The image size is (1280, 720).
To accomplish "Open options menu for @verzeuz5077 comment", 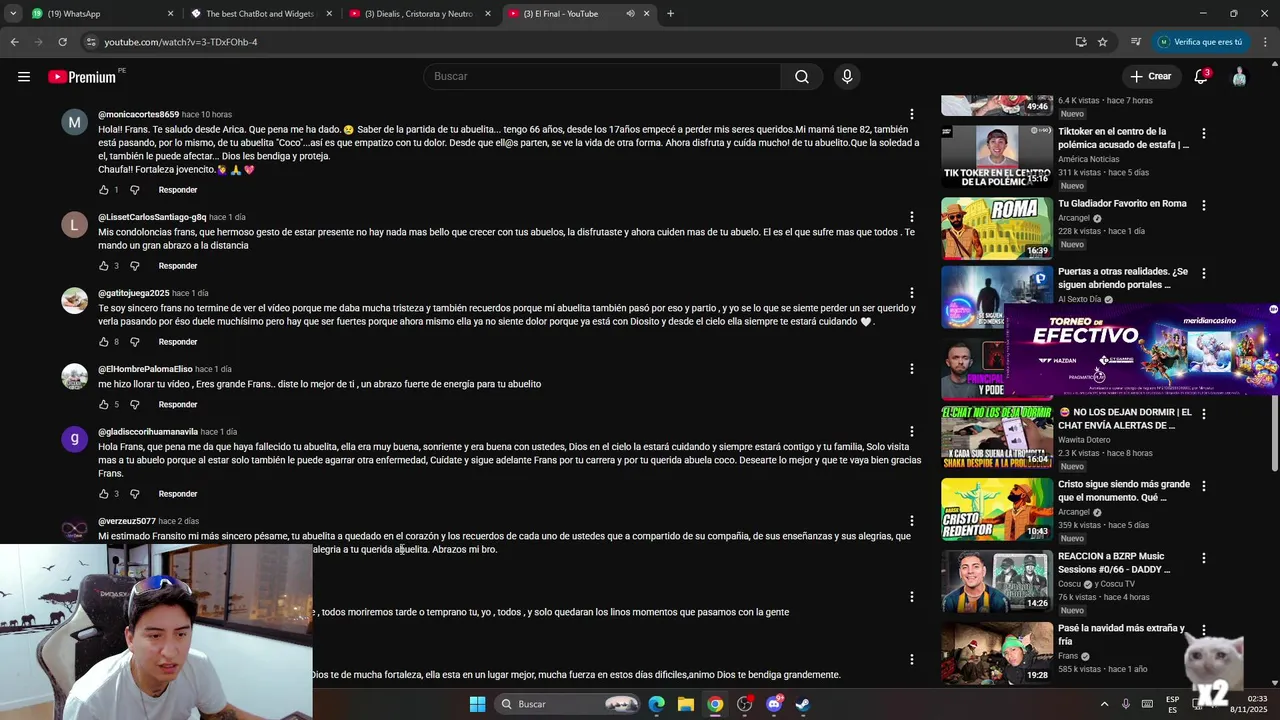I will pos(911,521).
